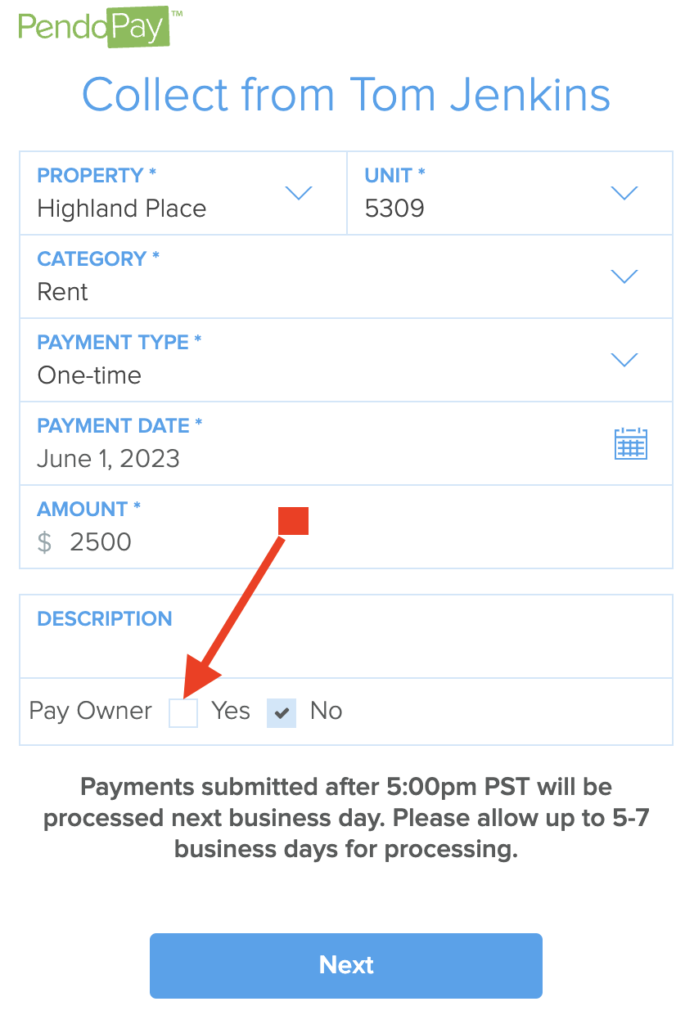The image size is (694, 1024).
Task: Select the Rent category value
Action: (62, 292)
